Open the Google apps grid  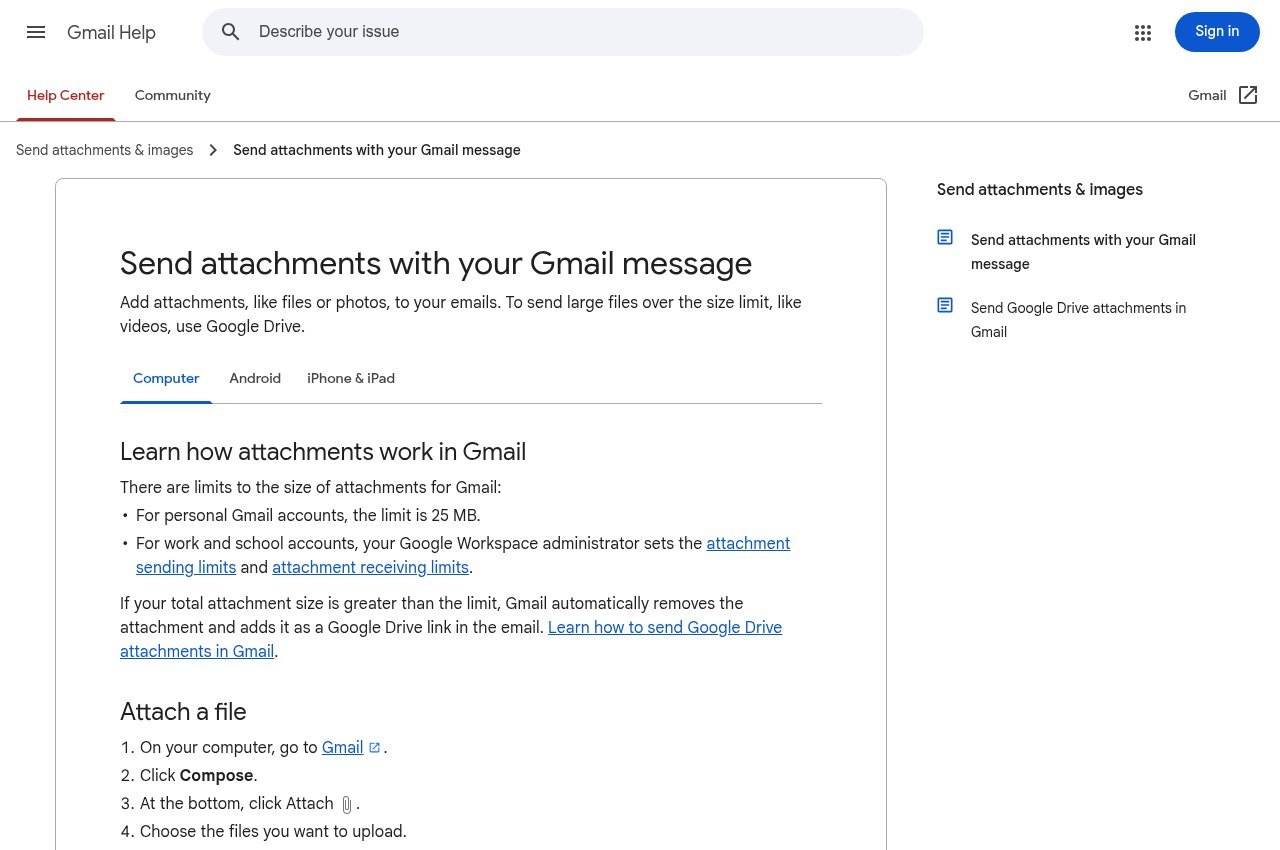(x=1143, y=32)
